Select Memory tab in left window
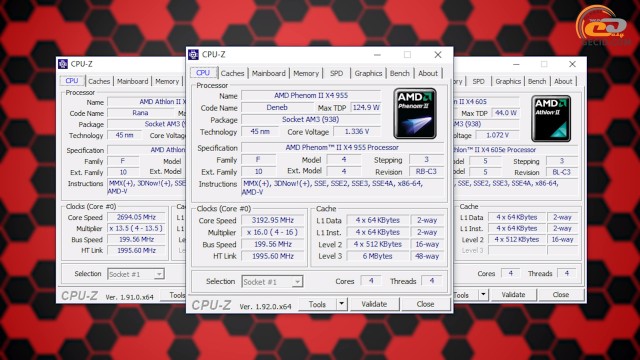The height and width of the screenshot is (360, 640). (167, 81)
